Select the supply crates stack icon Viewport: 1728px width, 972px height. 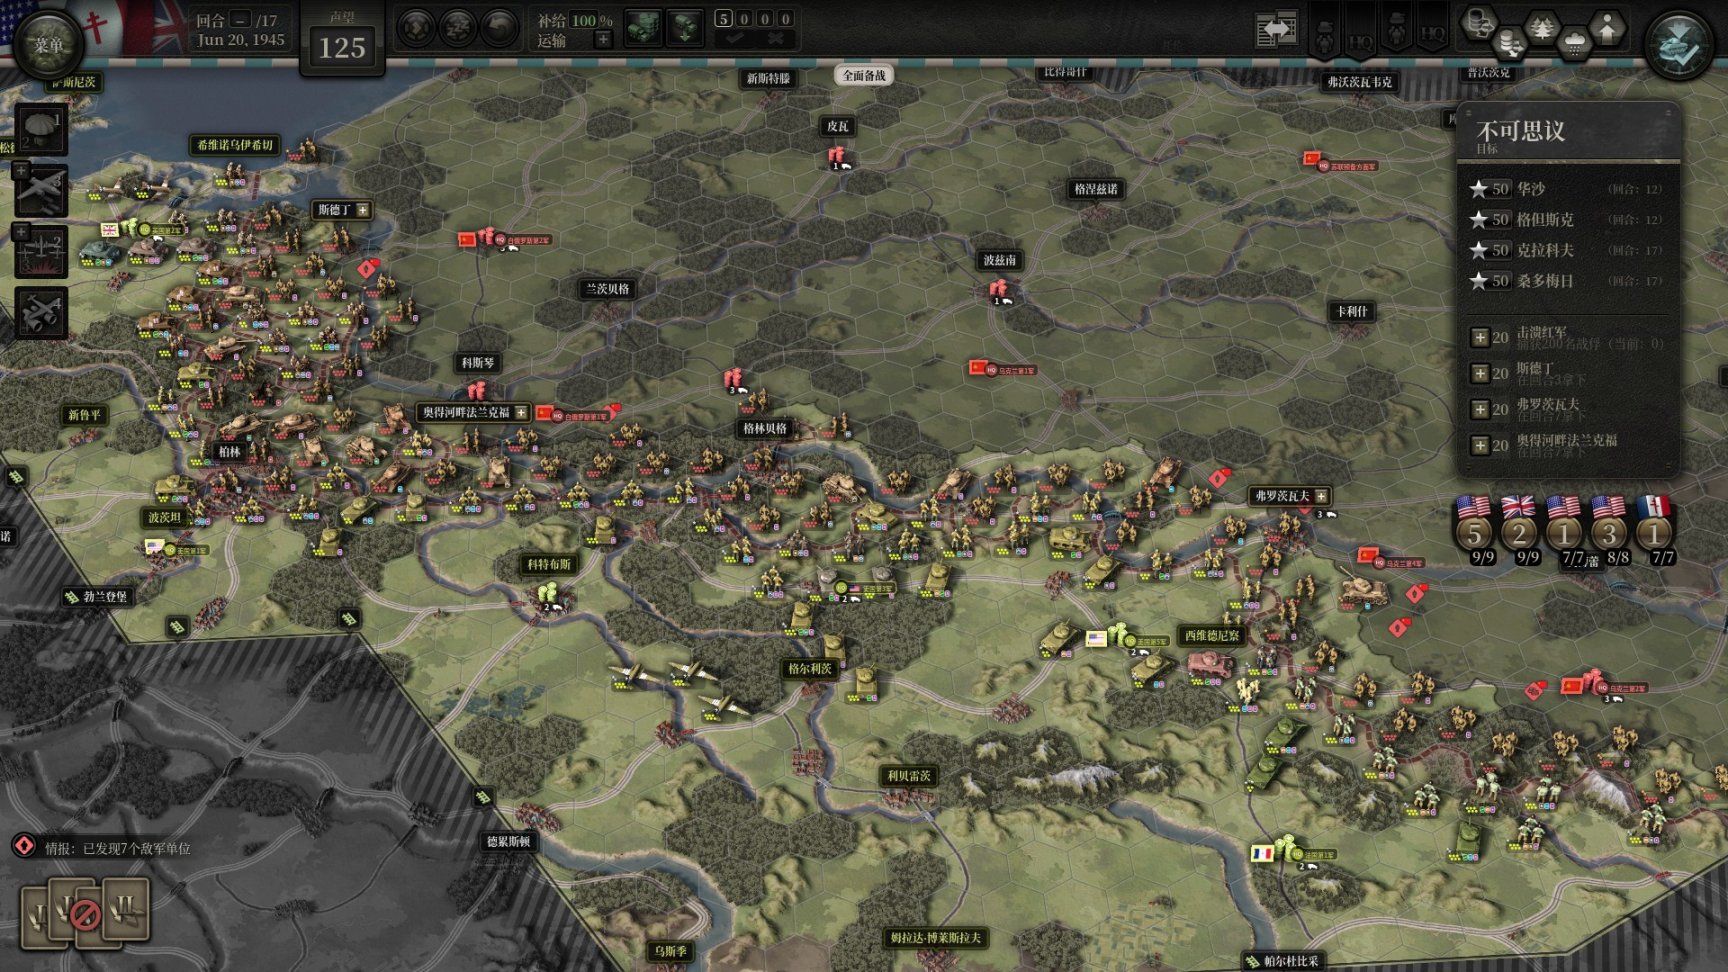643,27
